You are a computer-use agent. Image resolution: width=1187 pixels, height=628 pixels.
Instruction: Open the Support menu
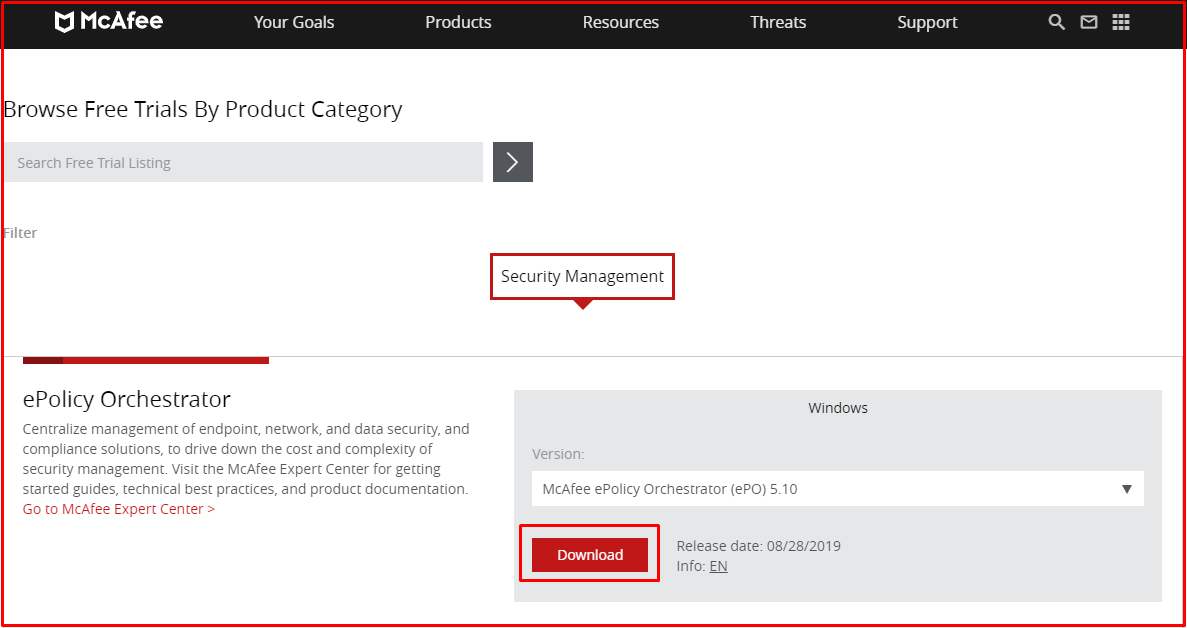pos(927,23)
